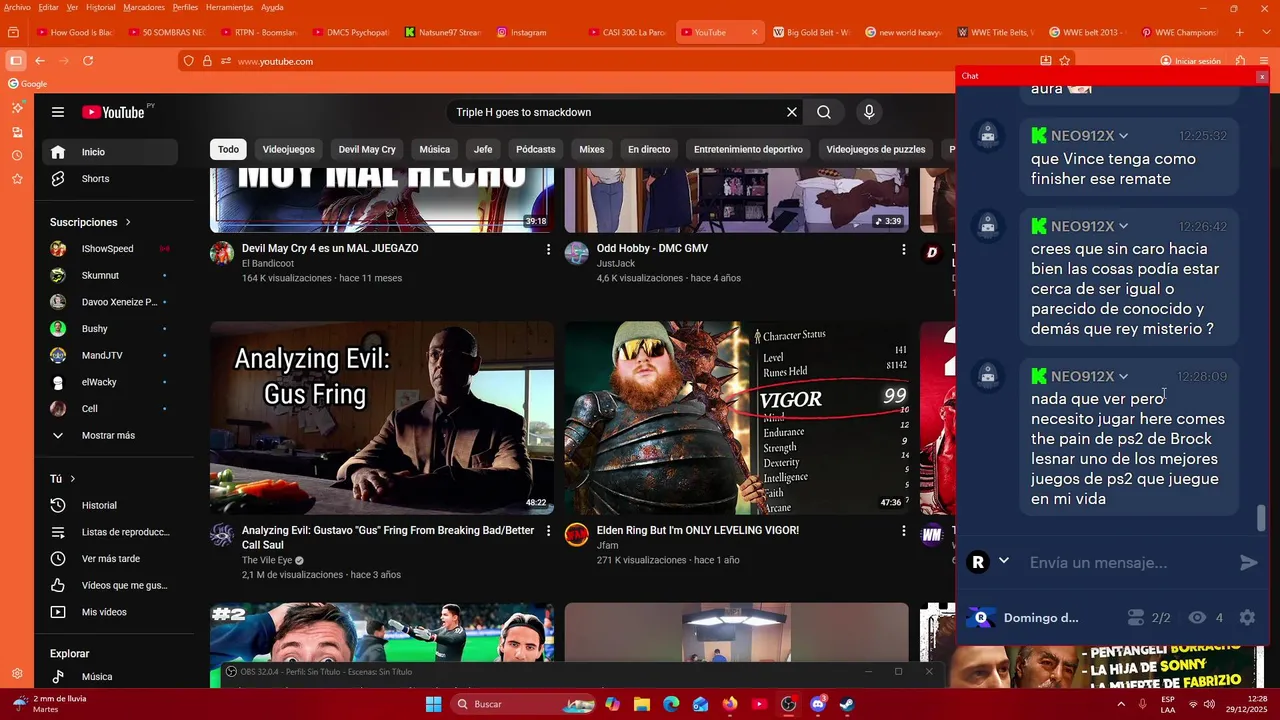The width and height of the screenshot is (1280, 720).
Task: Bookmark this page with the star icon
Action: point(1065,61)
